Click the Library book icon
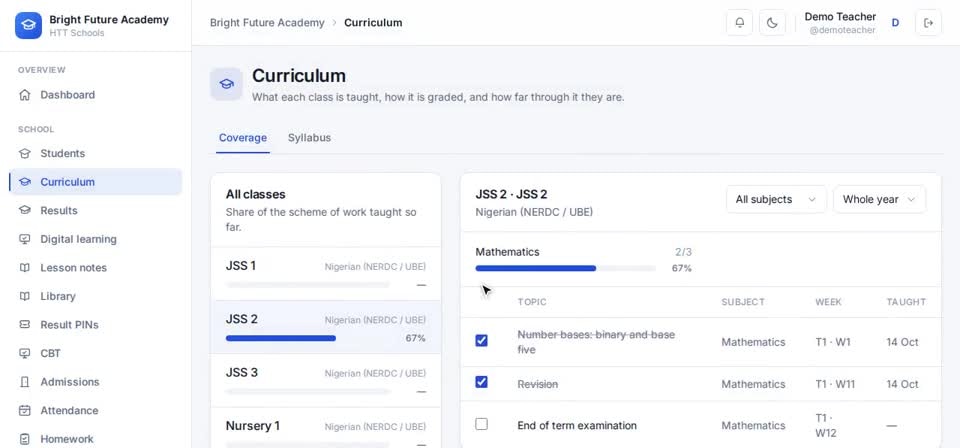 24,296
